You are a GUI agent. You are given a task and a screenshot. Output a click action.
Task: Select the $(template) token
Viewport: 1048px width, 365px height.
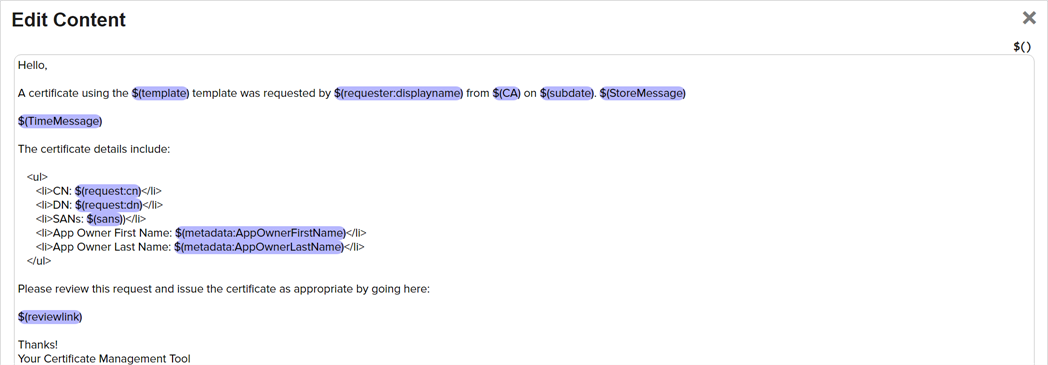161,94
